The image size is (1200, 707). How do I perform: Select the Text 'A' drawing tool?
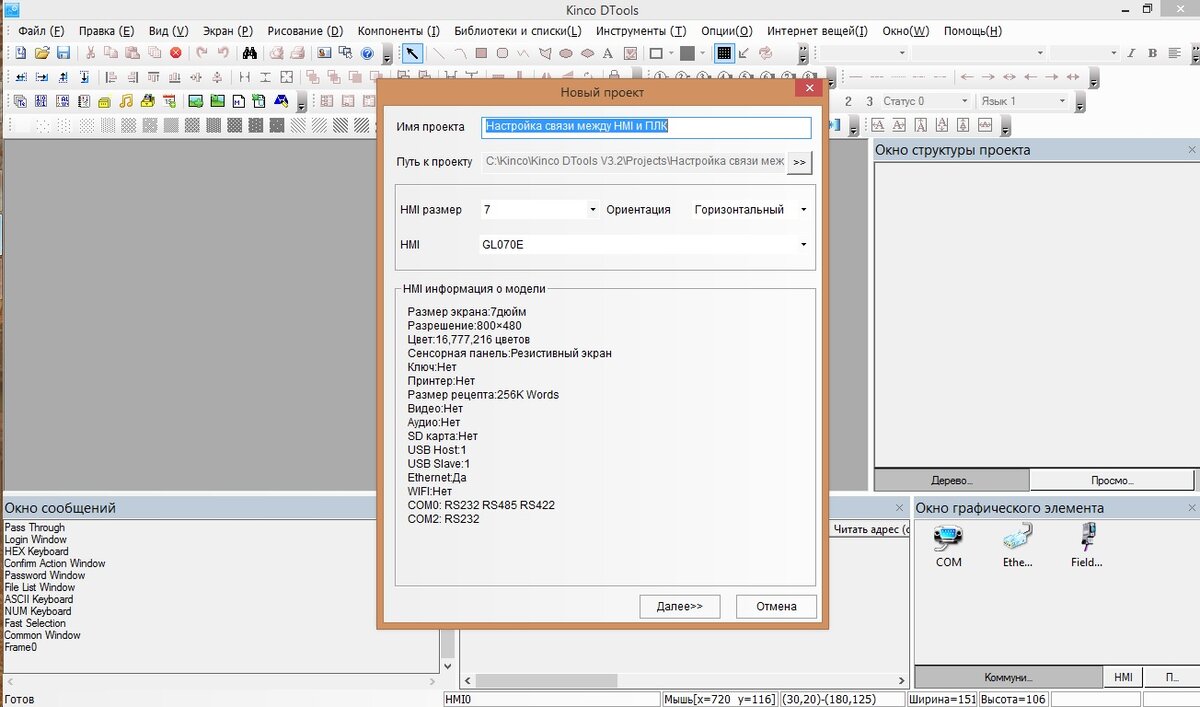tap(607, 53)
